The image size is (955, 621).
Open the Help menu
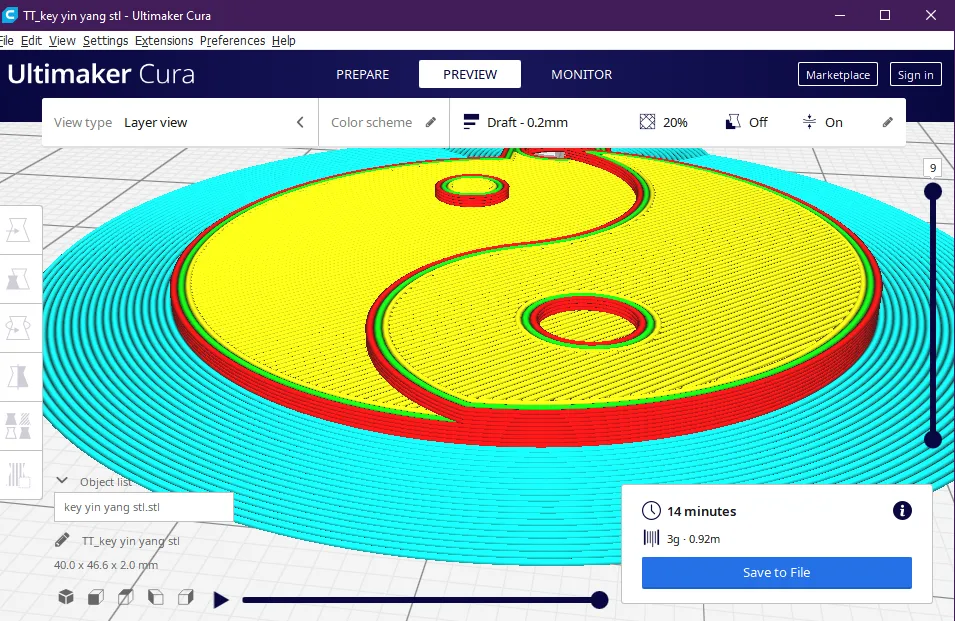[284, 41]
